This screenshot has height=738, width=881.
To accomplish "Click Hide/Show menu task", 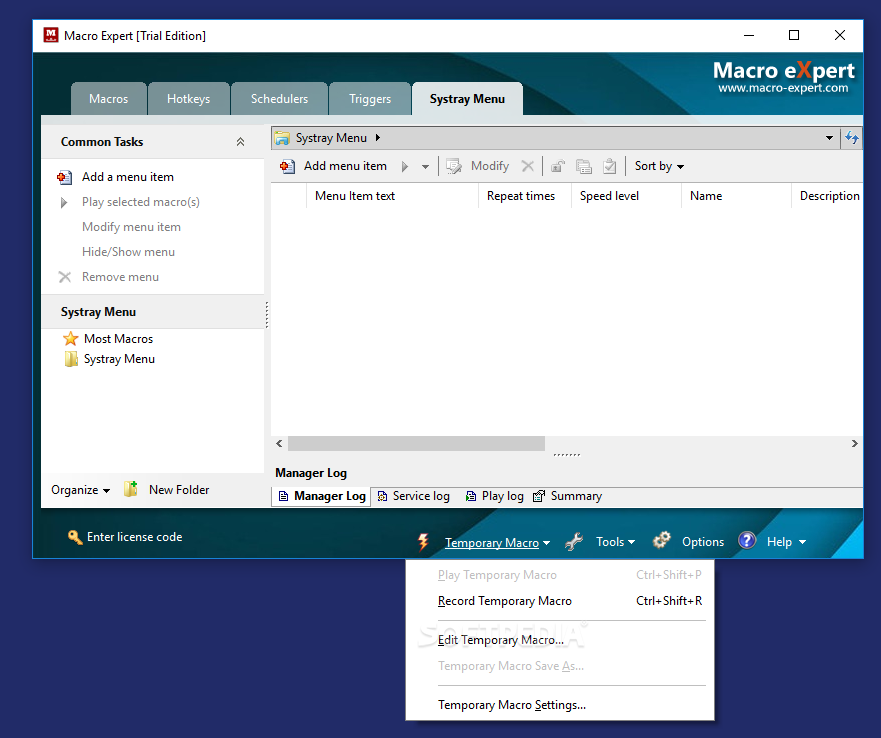I will coord(128,252).
